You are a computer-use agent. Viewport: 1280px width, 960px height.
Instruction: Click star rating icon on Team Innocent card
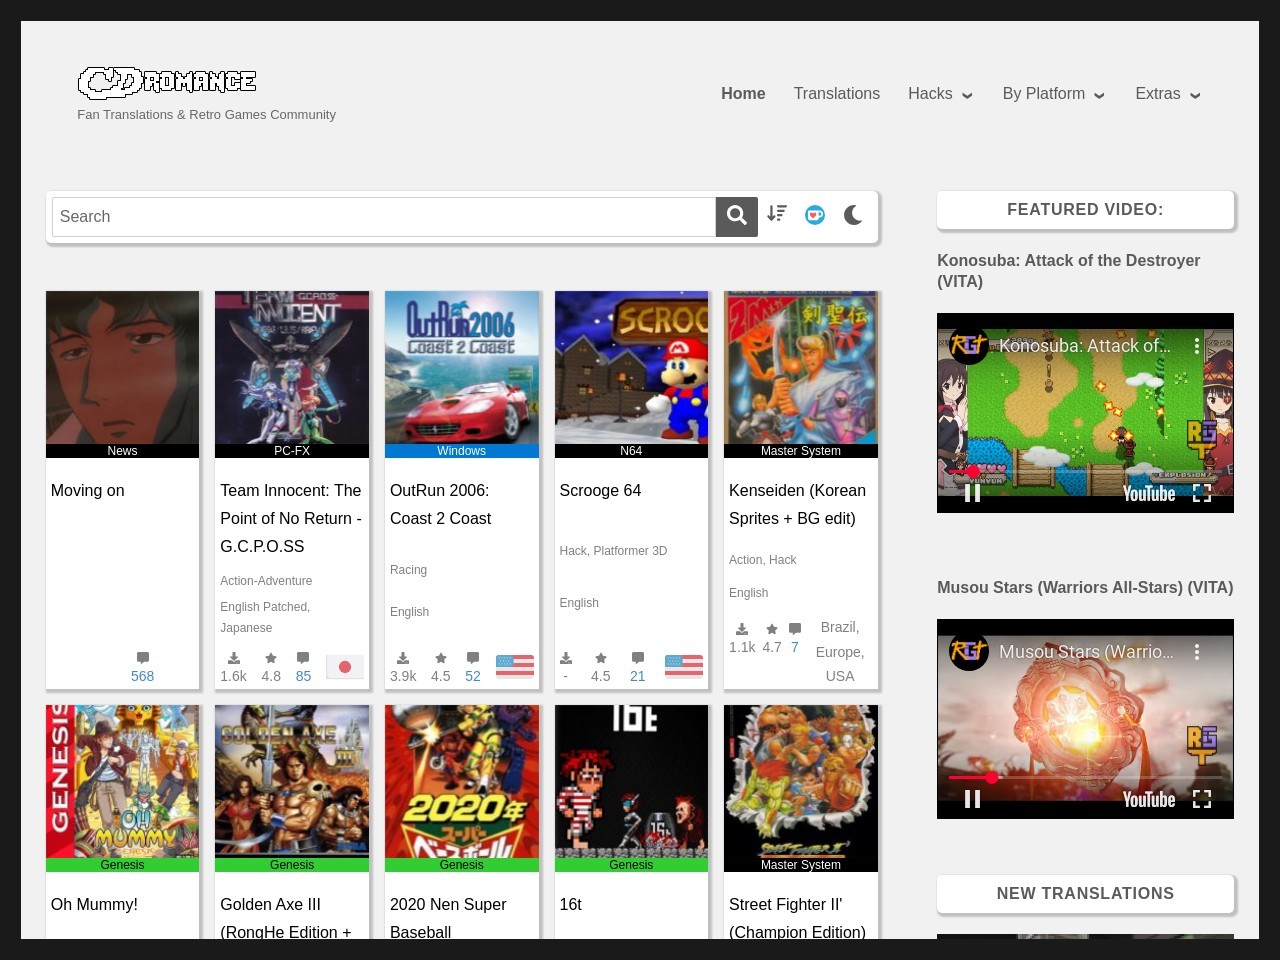[271, 658]
